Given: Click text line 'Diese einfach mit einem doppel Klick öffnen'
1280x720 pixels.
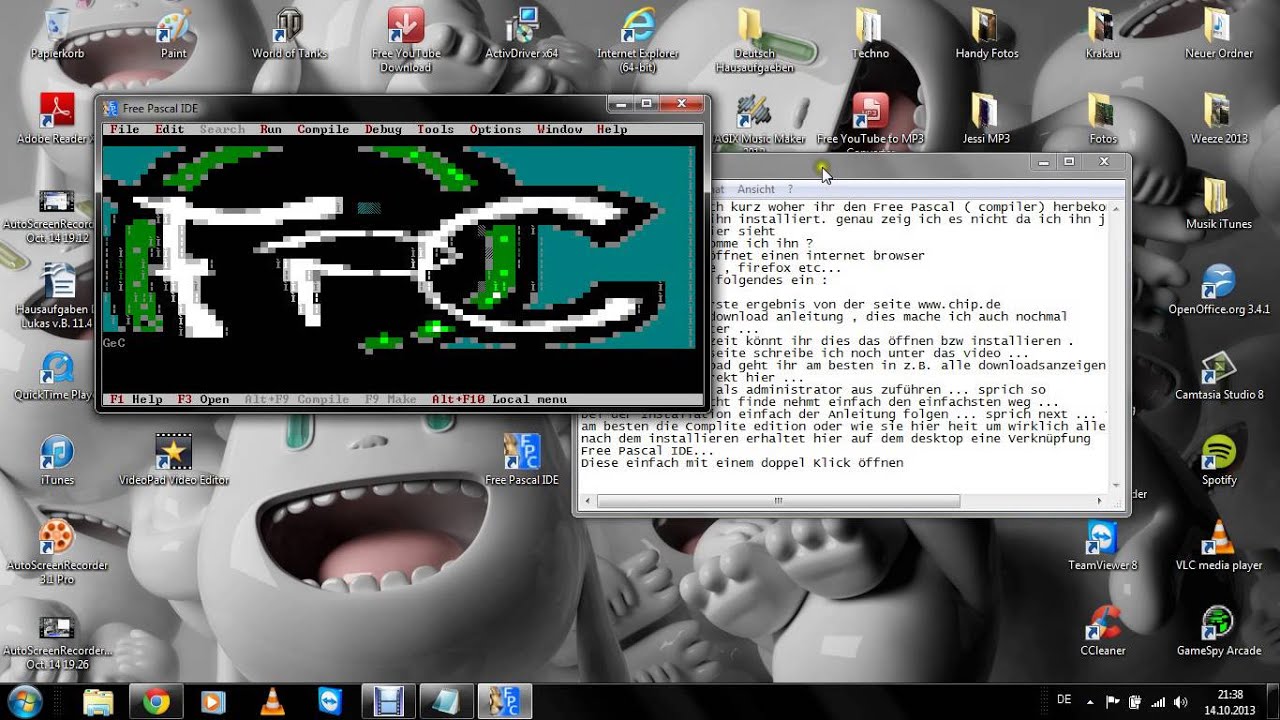Looking at the screenshot, I should click(742, 463).
